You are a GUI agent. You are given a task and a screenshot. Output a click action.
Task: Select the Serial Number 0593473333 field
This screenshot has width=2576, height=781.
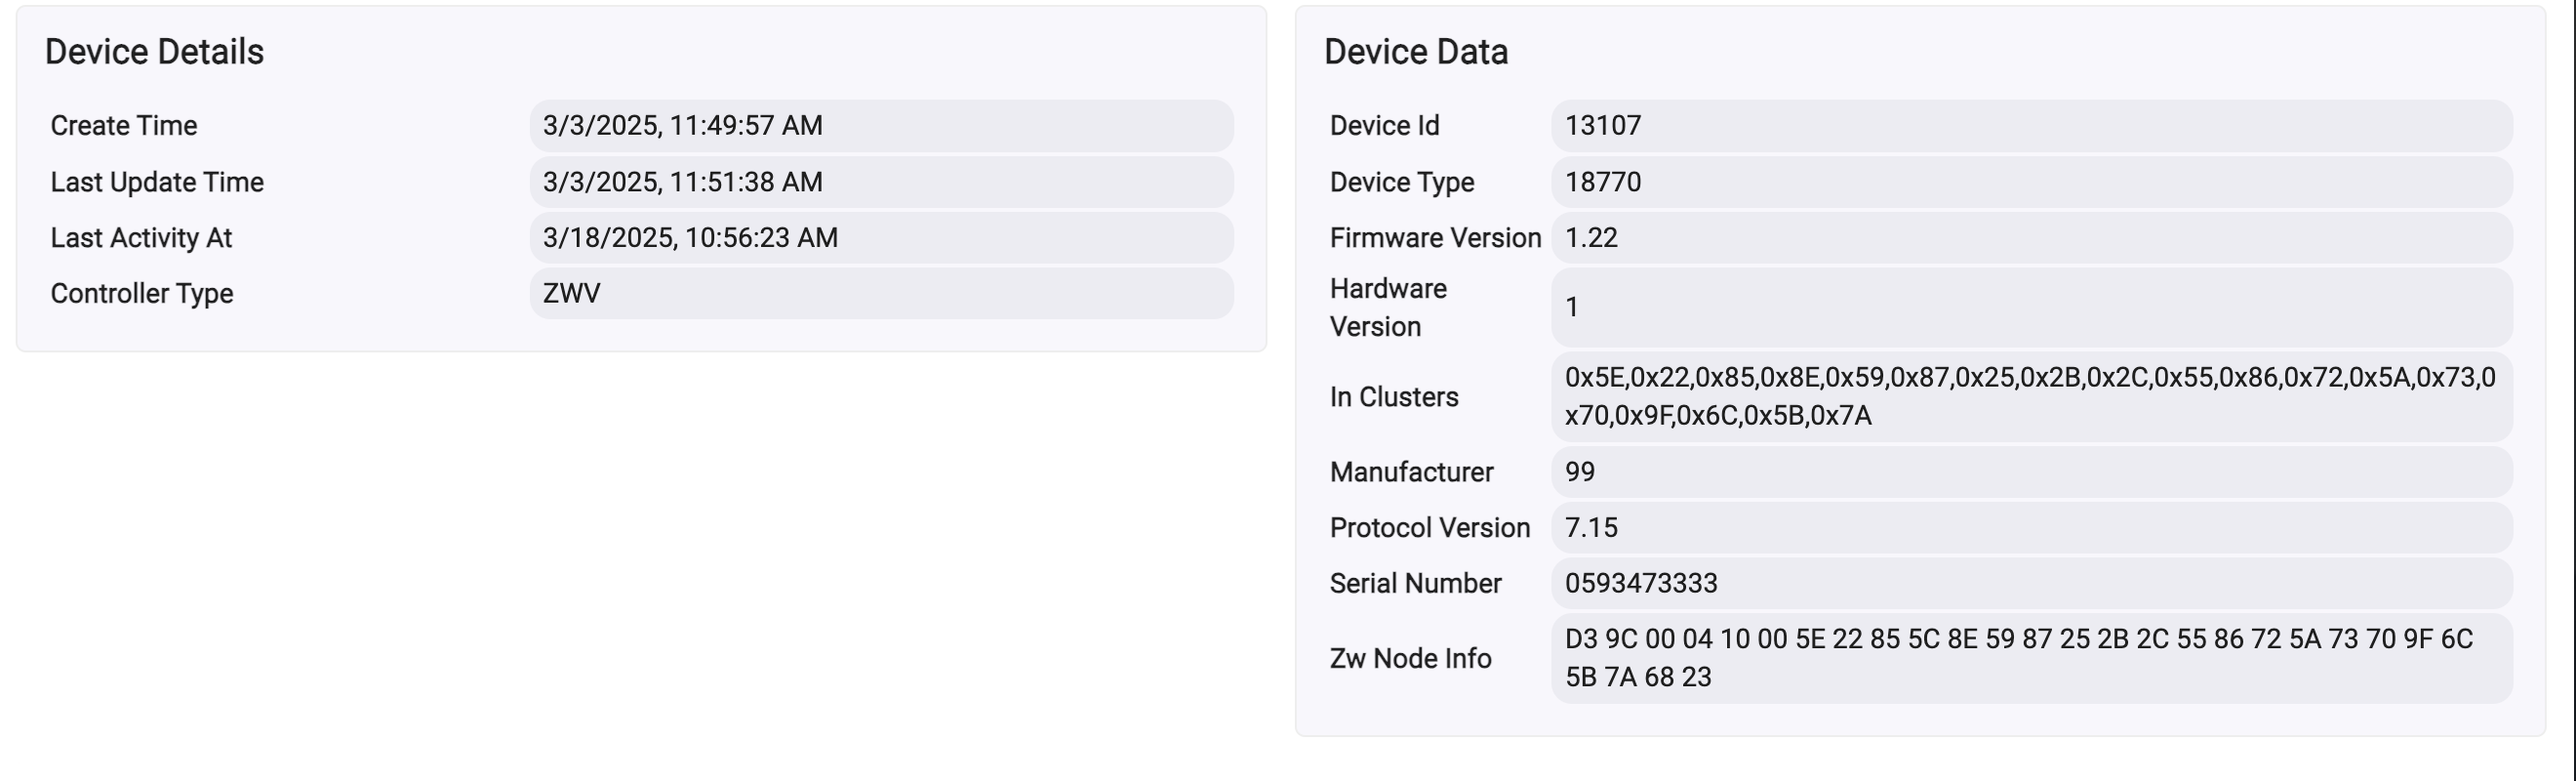coord(2032,584)
